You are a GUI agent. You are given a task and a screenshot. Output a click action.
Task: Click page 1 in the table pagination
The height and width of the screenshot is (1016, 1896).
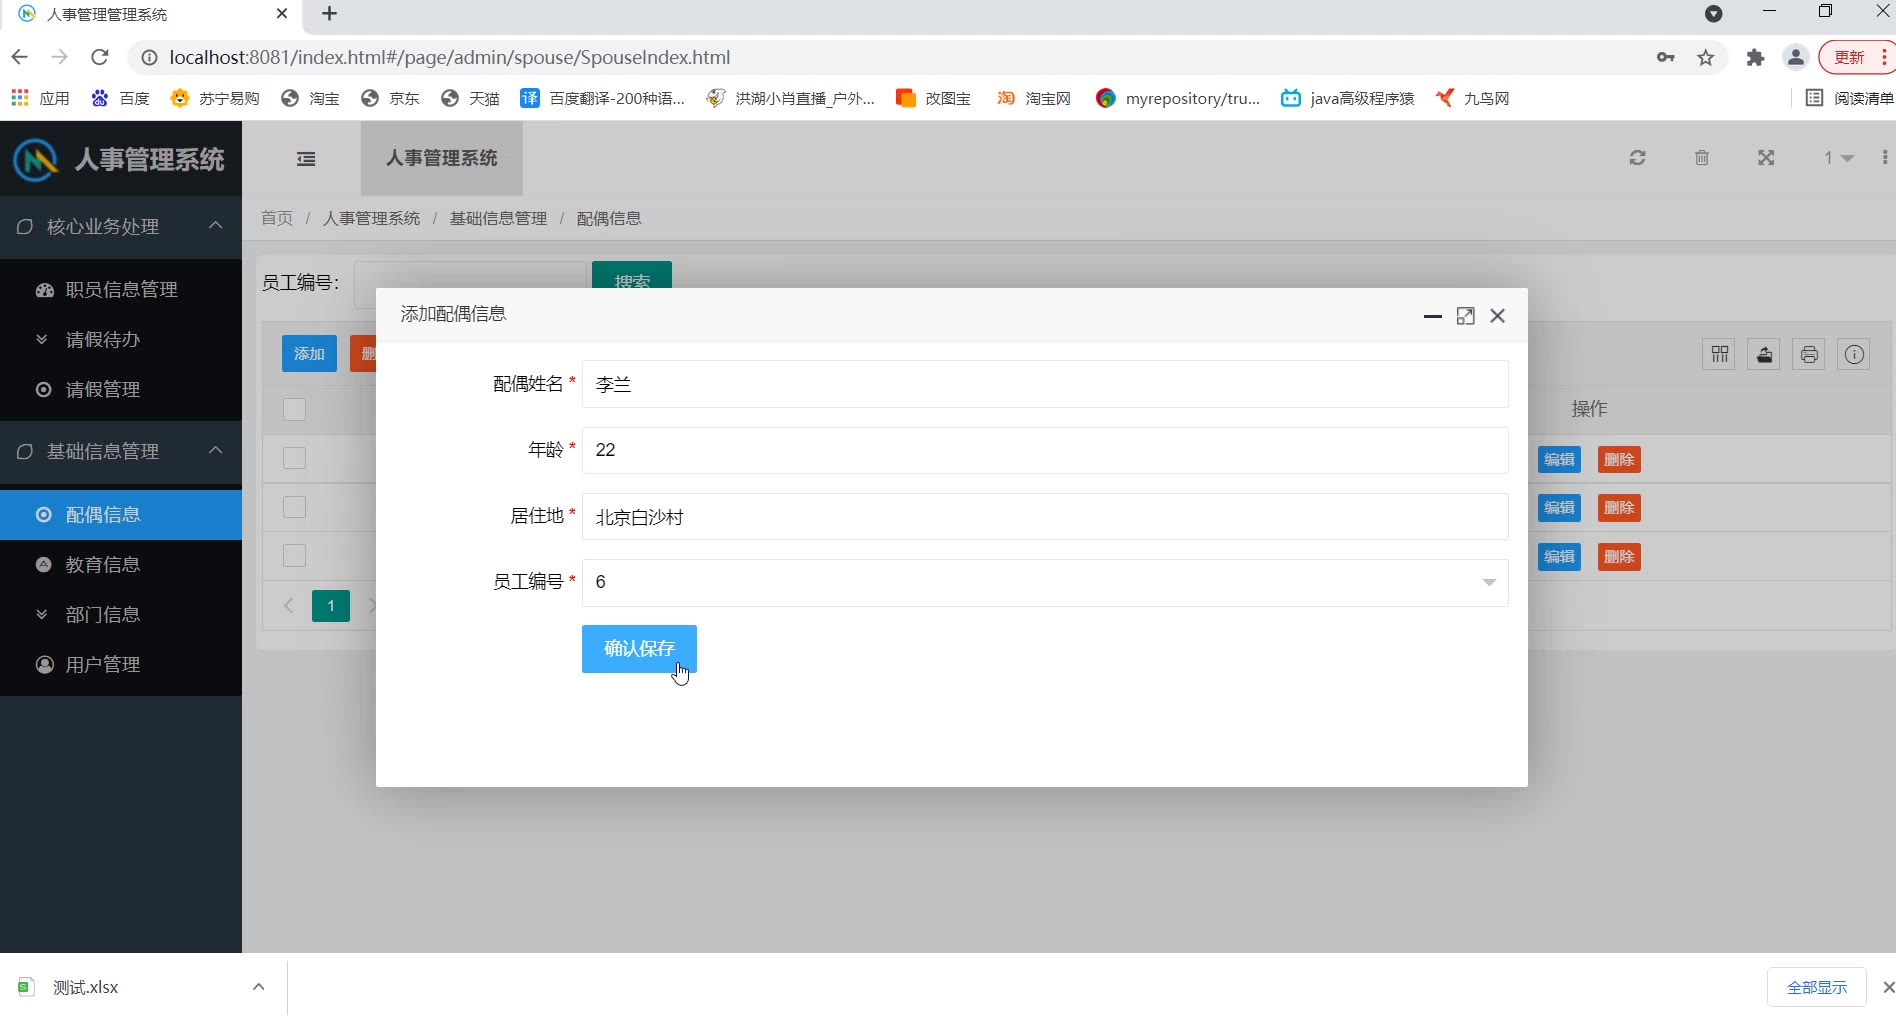tap(331, 606)
